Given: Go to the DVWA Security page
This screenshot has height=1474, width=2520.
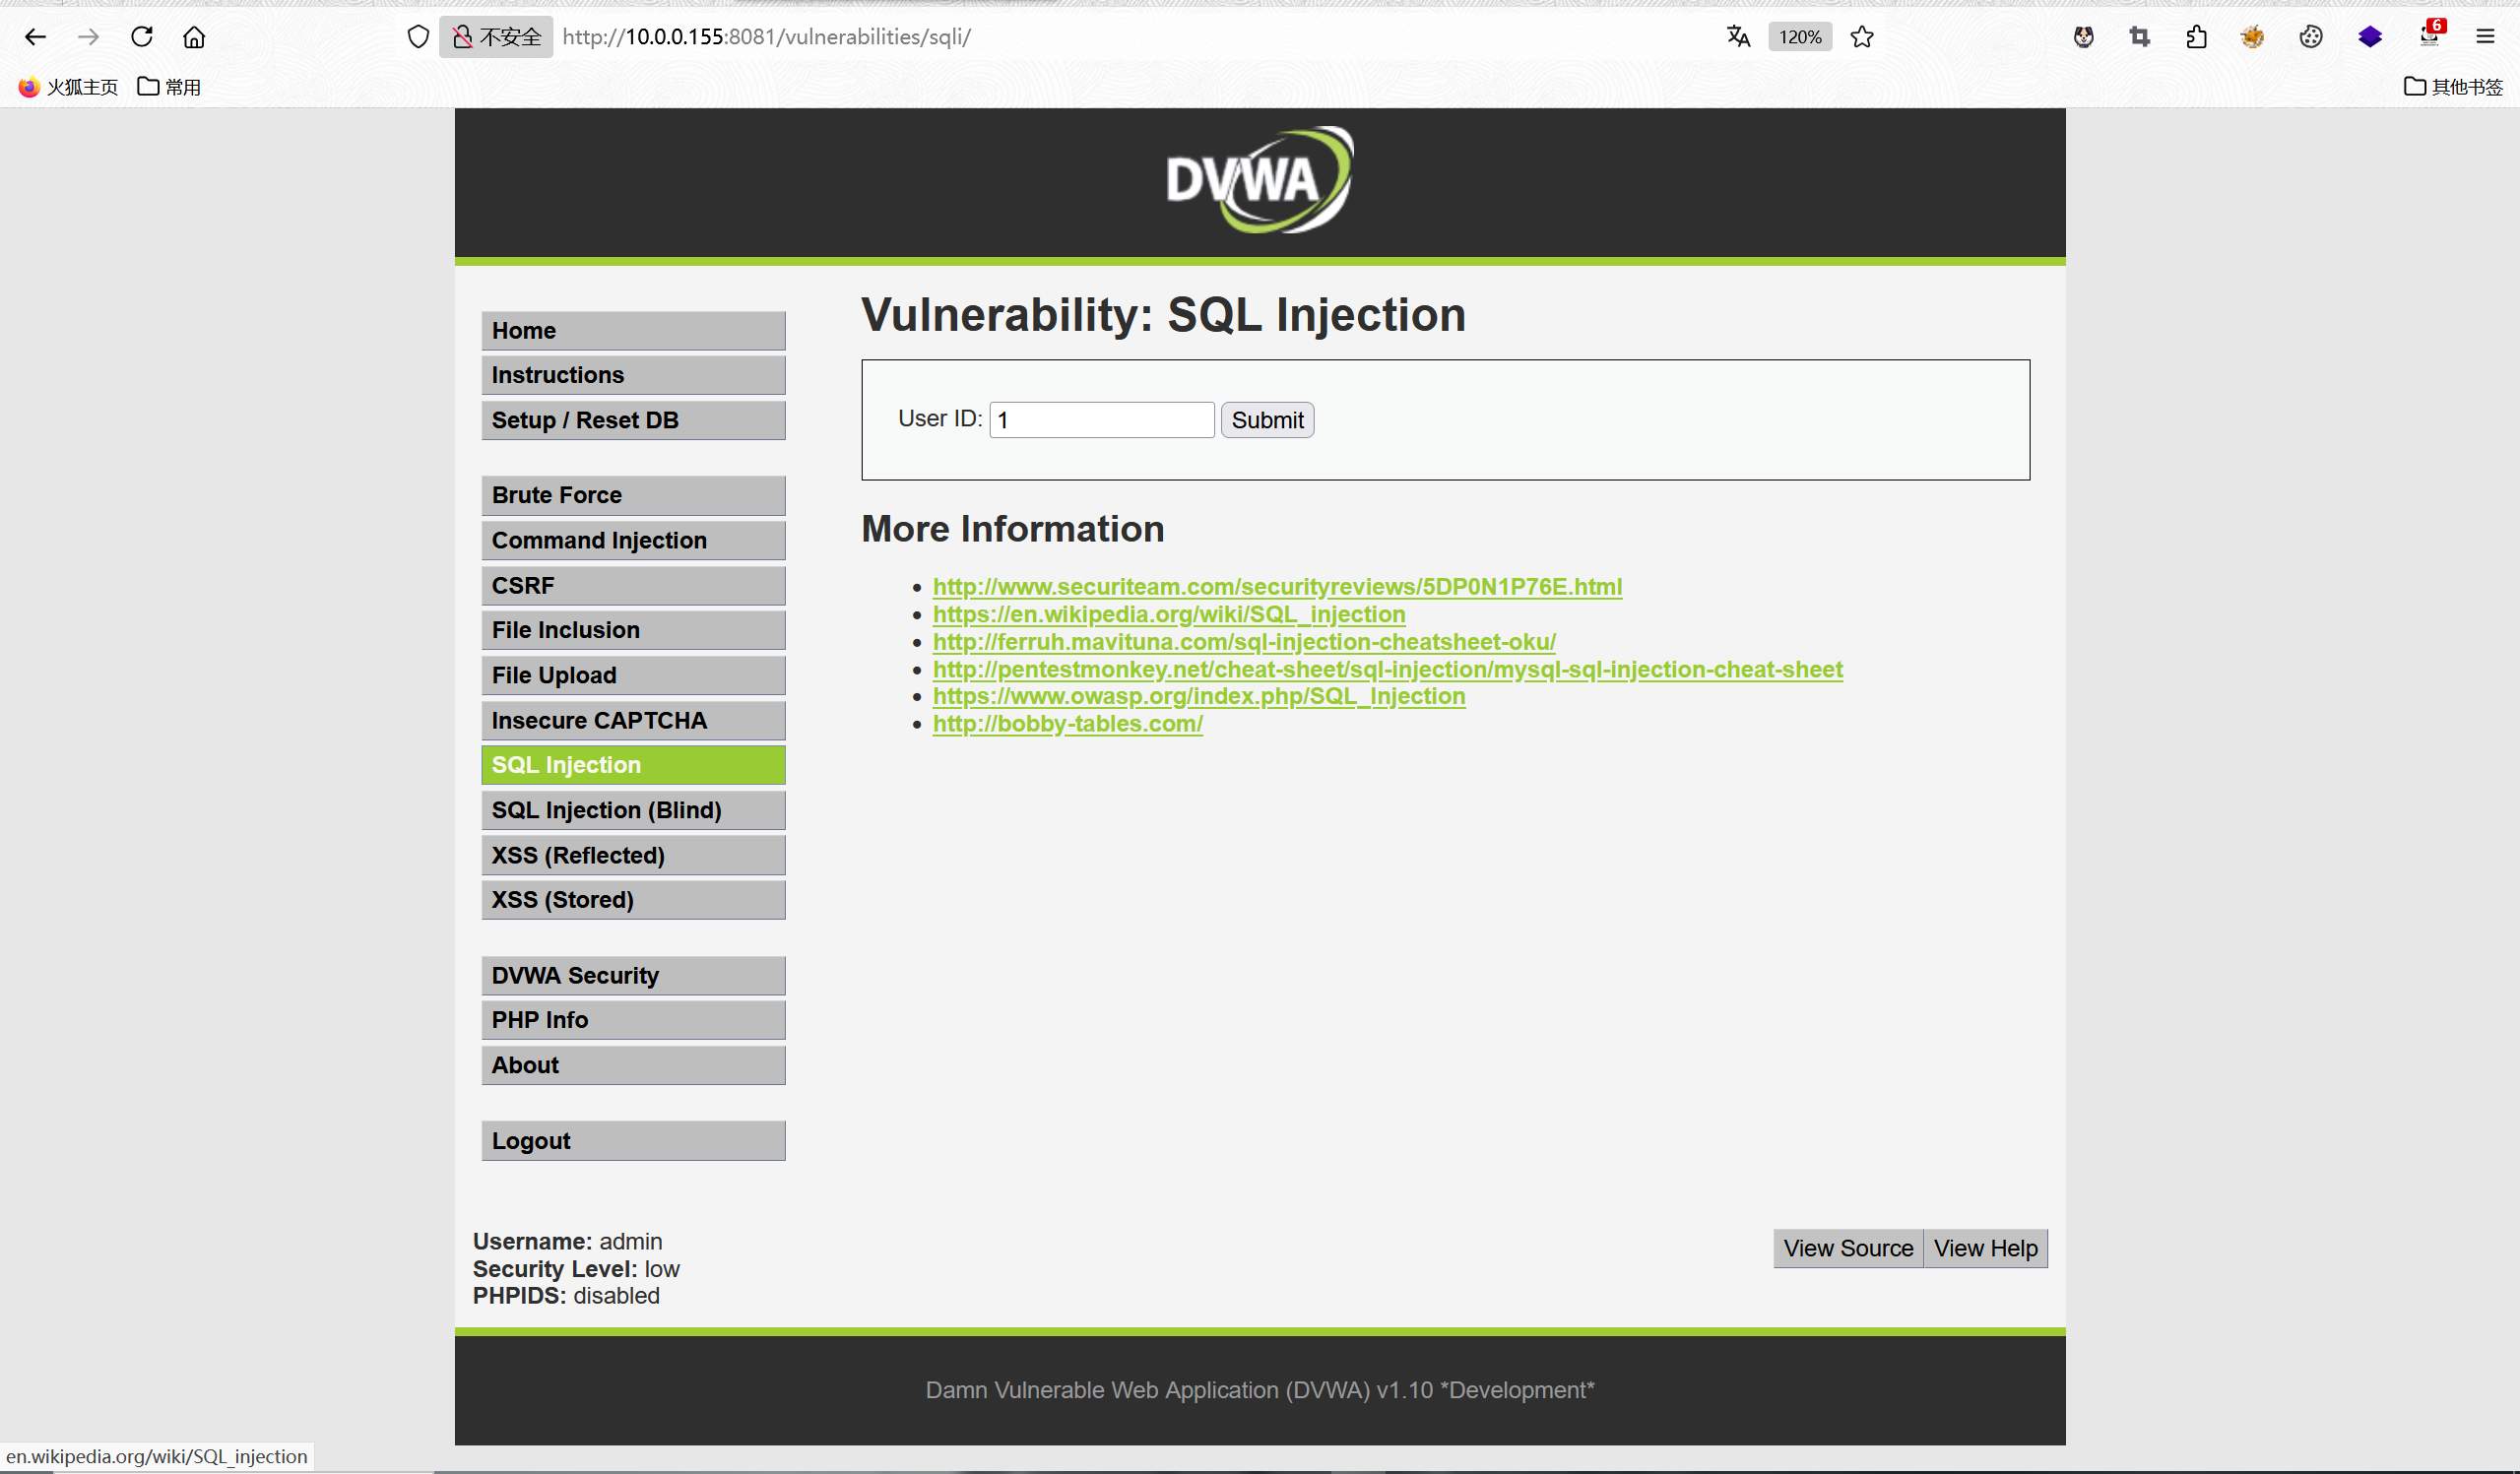Looking at the screenshot, I should 633,975.
